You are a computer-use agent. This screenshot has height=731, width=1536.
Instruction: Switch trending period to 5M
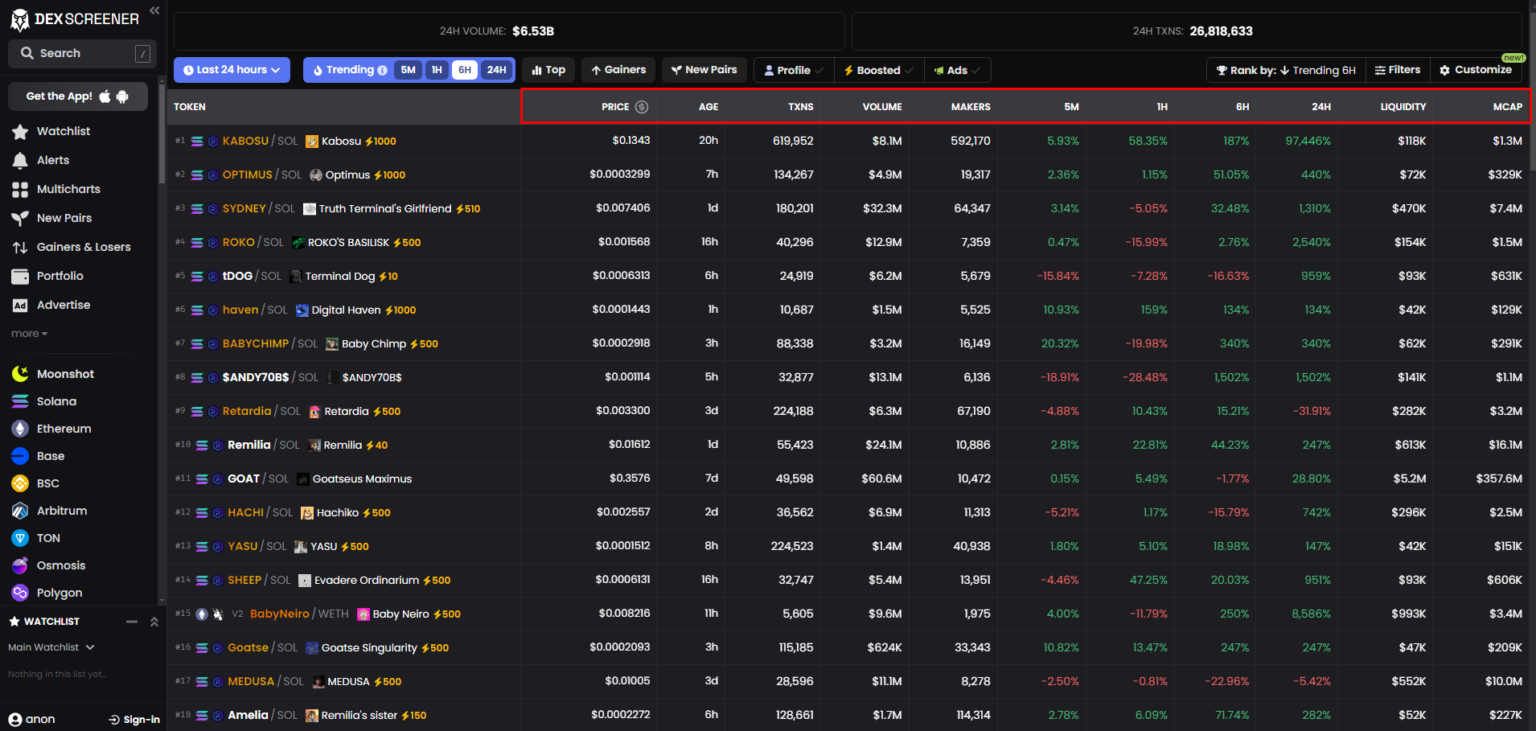[x=407, y=70]
